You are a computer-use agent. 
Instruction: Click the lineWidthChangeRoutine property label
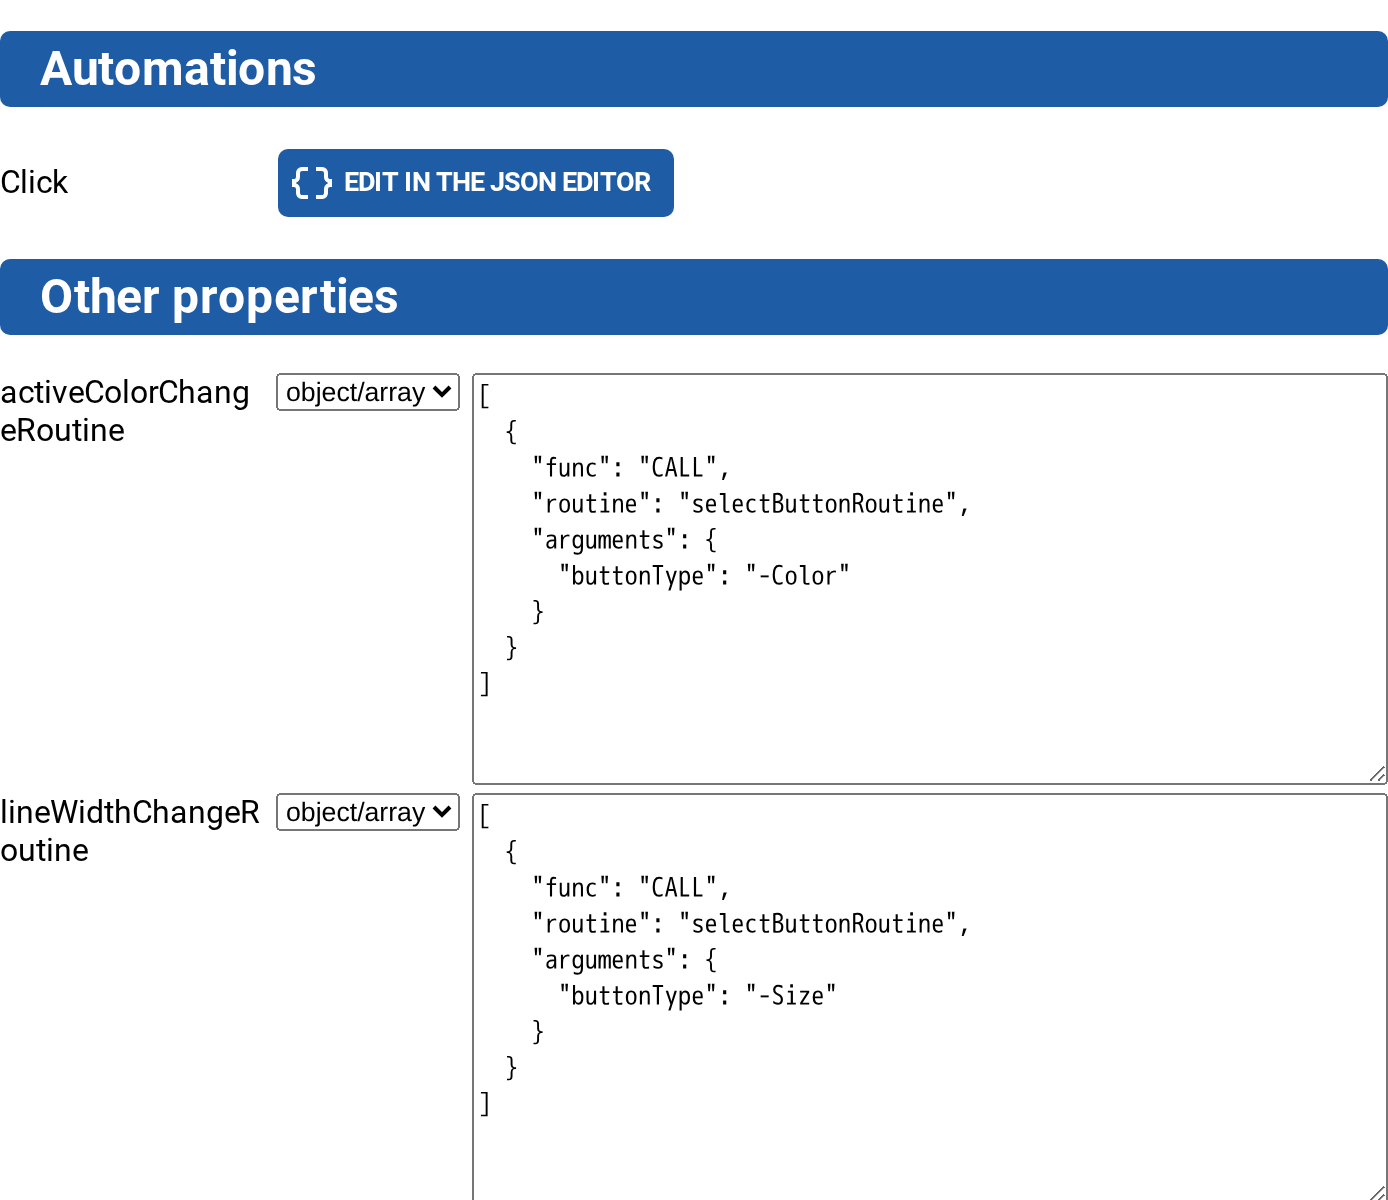tap(130, 831)
